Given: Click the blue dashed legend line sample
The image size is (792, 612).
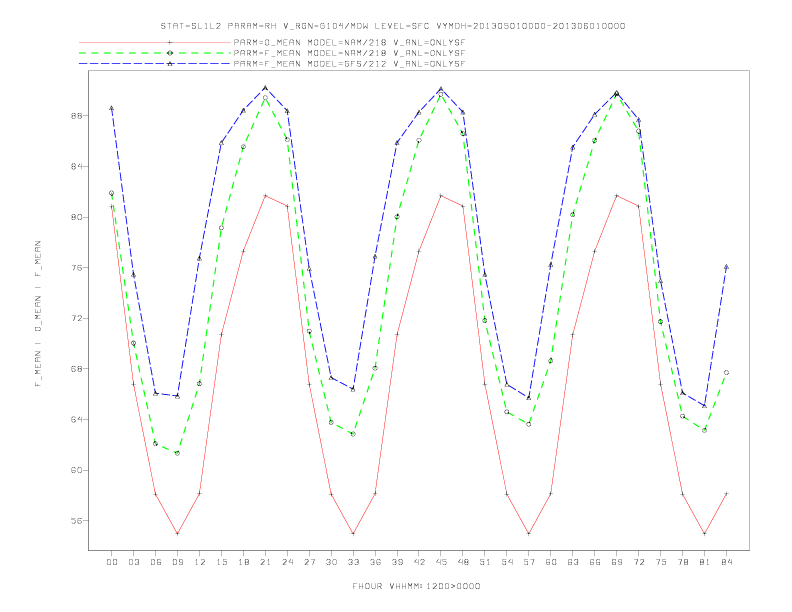Looking at the screenshot, I should pyautogui.click(x=155, y=64).
